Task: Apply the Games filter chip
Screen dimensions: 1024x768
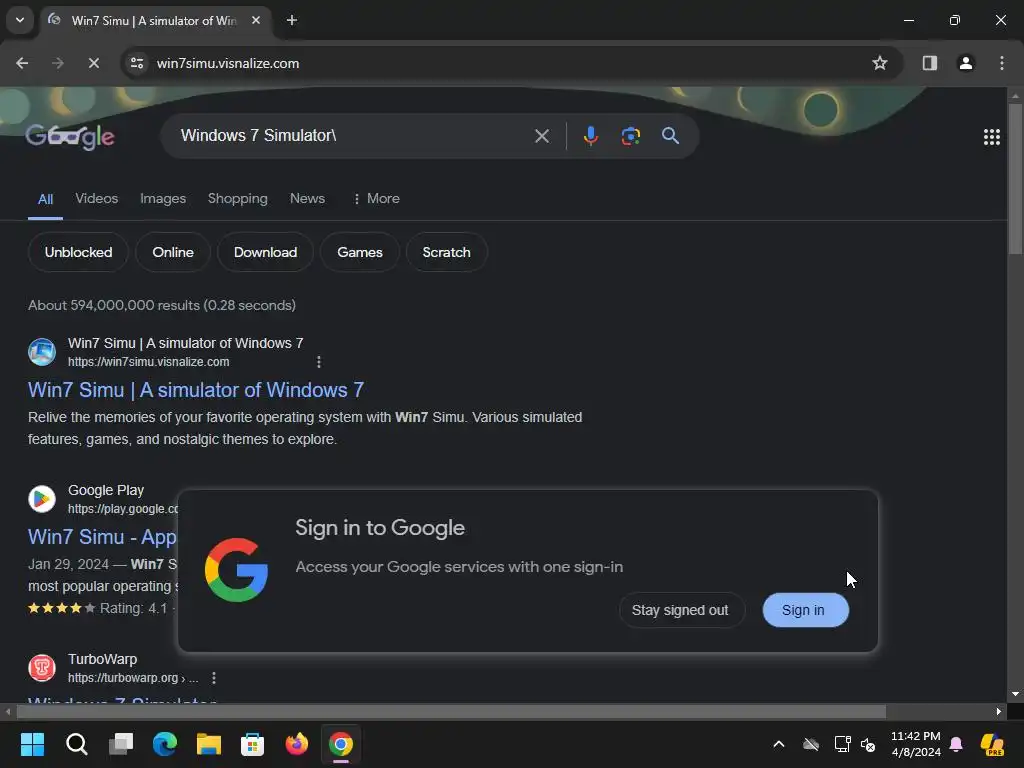Action: pos(360,252)
